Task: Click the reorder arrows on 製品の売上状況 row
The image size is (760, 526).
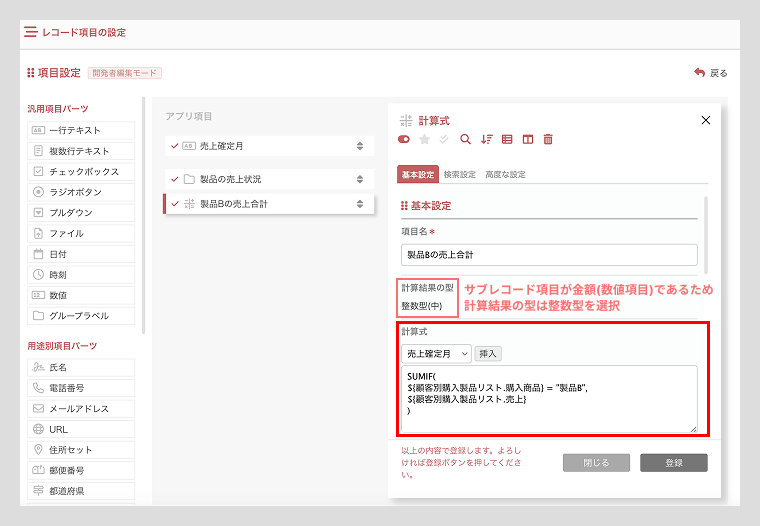Action: (360, 179)
